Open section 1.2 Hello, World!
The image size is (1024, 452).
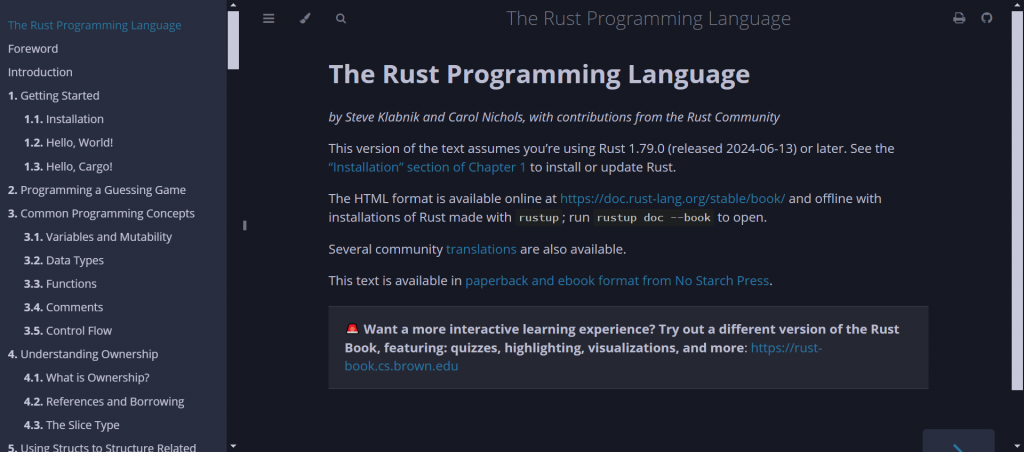(x=69, y=143)
